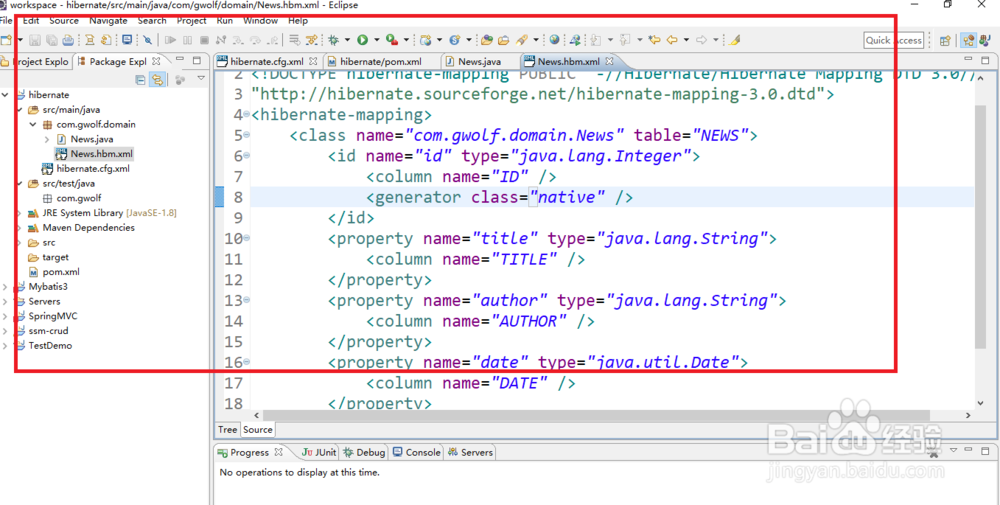
Task: Click the Save All toolbar icon
Action: click(50, 40)
